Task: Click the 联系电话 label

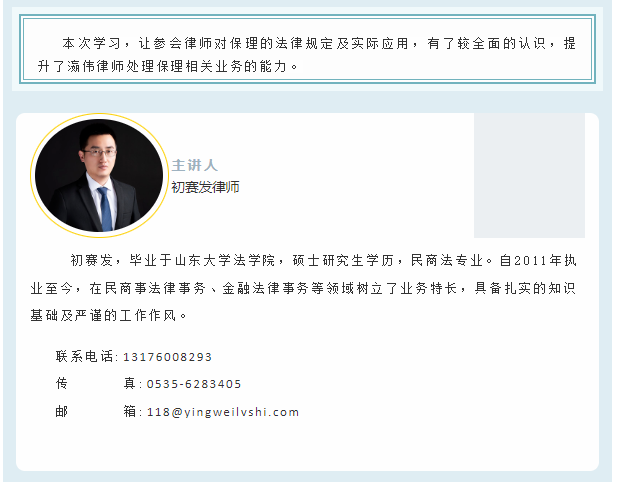Action: [84, 356]
